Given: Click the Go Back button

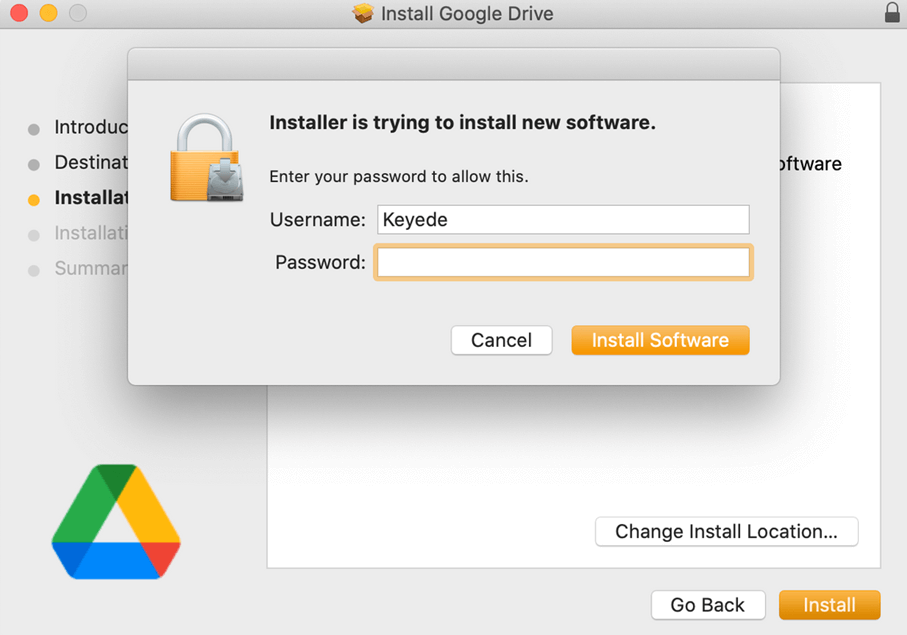Looking at the screenshot, I should click(708, 605).
